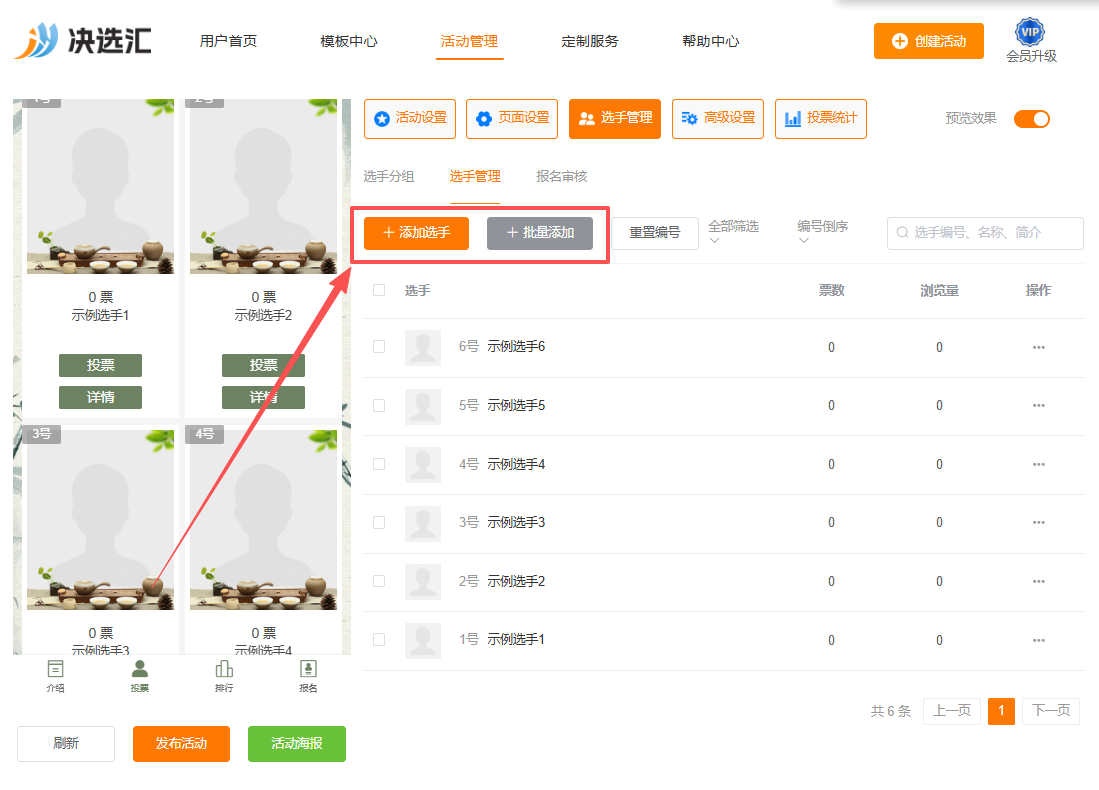This screenshot has height=790, width=1099.
Task: Open the 用户首页 menu item
Action: click(228, 41)
